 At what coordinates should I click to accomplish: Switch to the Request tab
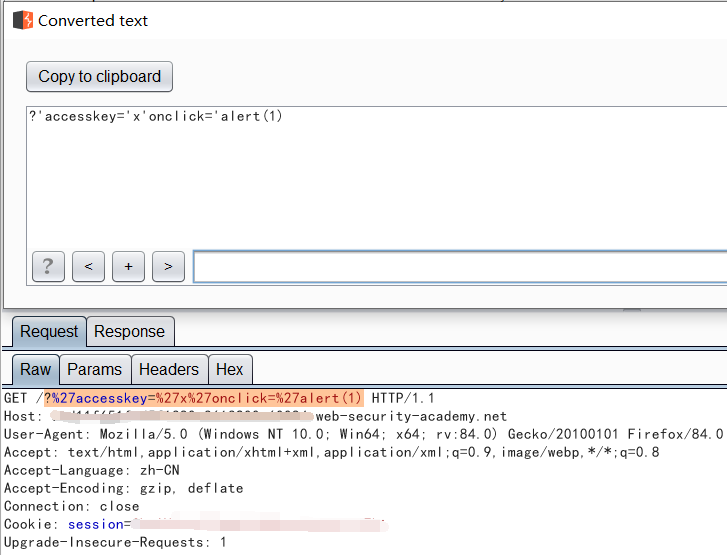click(49, 332)
